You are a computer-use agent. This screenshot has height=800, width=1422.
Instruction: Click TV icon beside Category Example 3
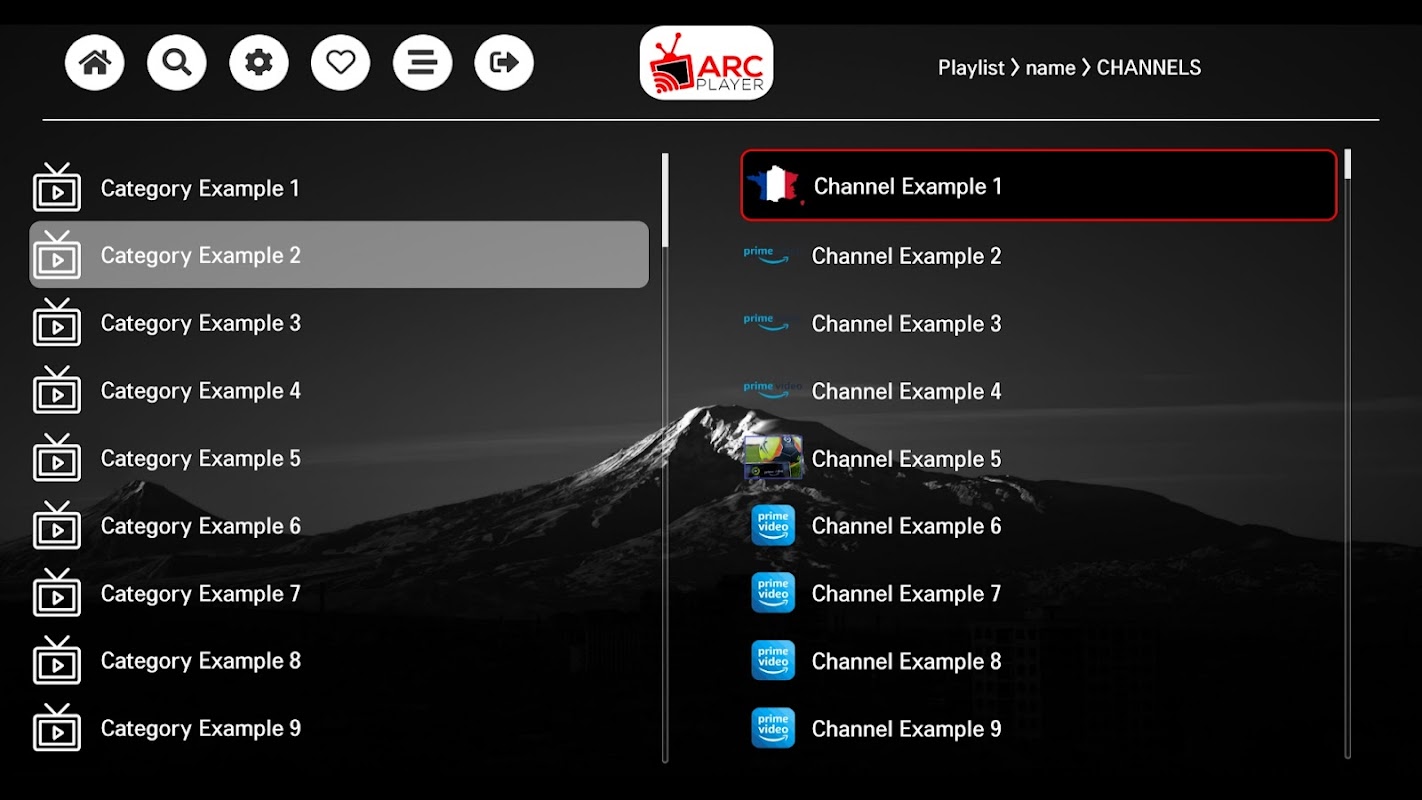(x=57, y=322)
